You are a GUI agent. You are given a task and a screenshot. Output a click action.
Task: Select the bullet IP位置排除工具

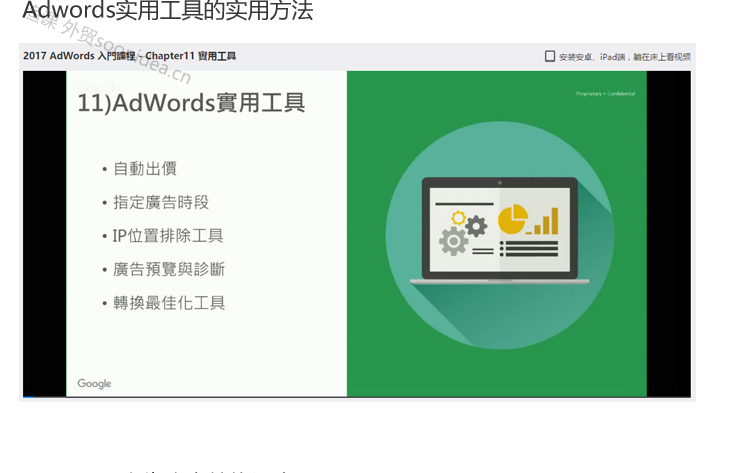click(167, 236)
